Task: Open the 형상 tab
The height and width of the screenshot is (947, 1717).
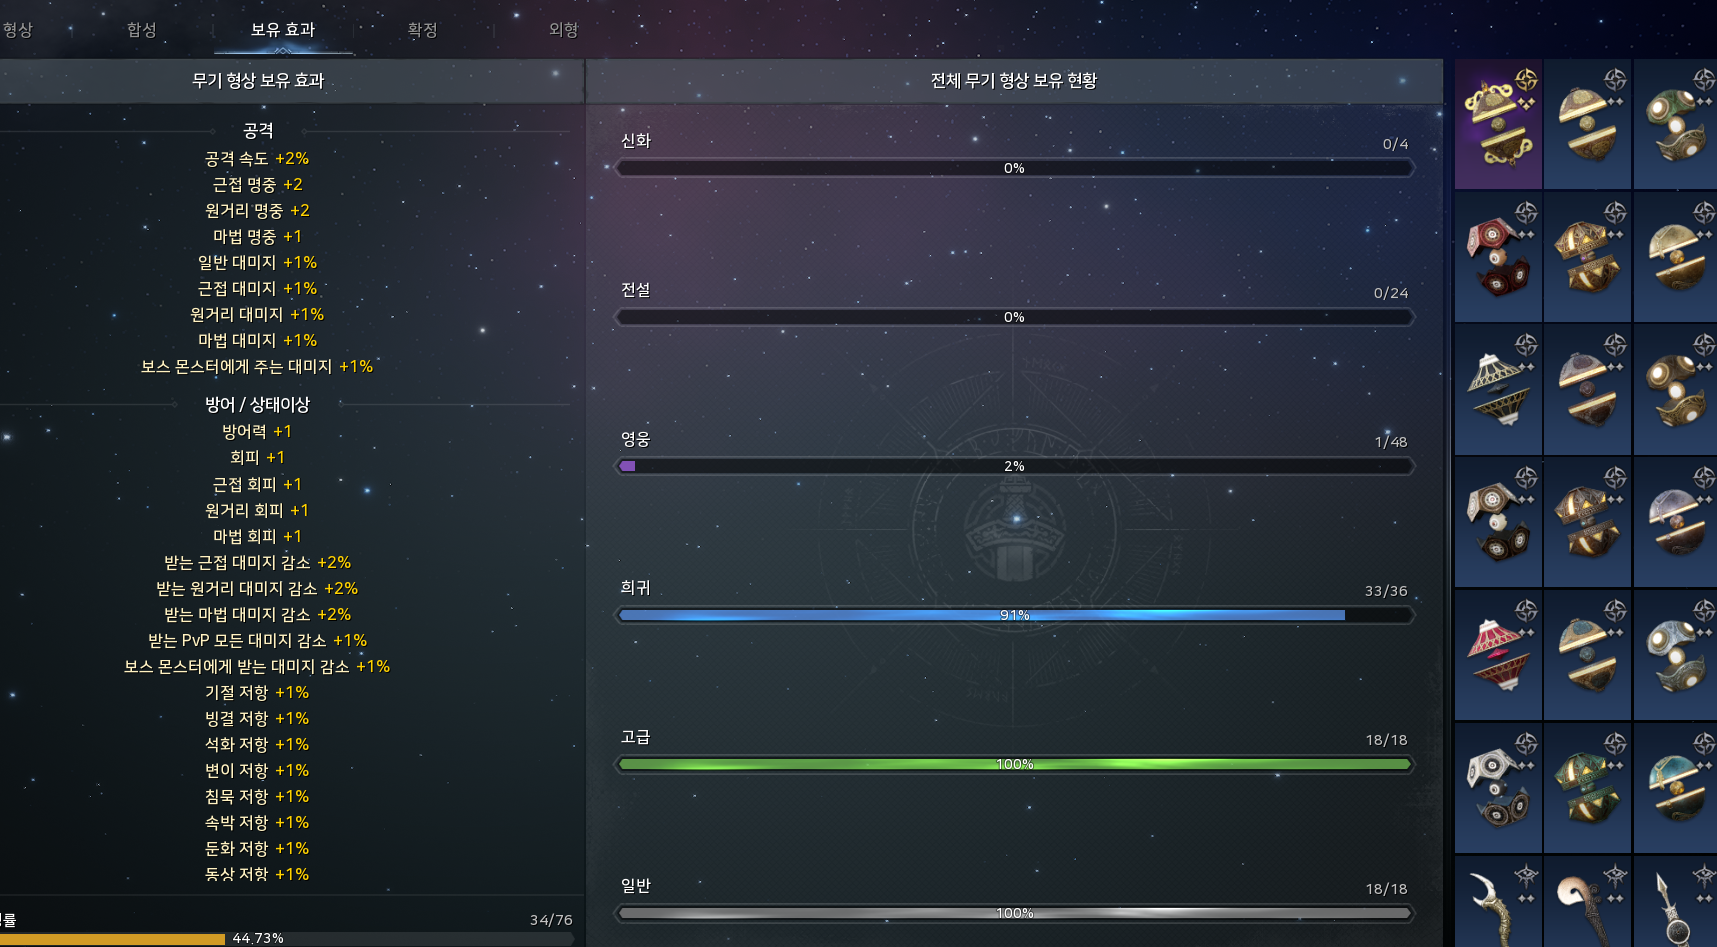Action: pyautogui.click(x=17, y=30)
